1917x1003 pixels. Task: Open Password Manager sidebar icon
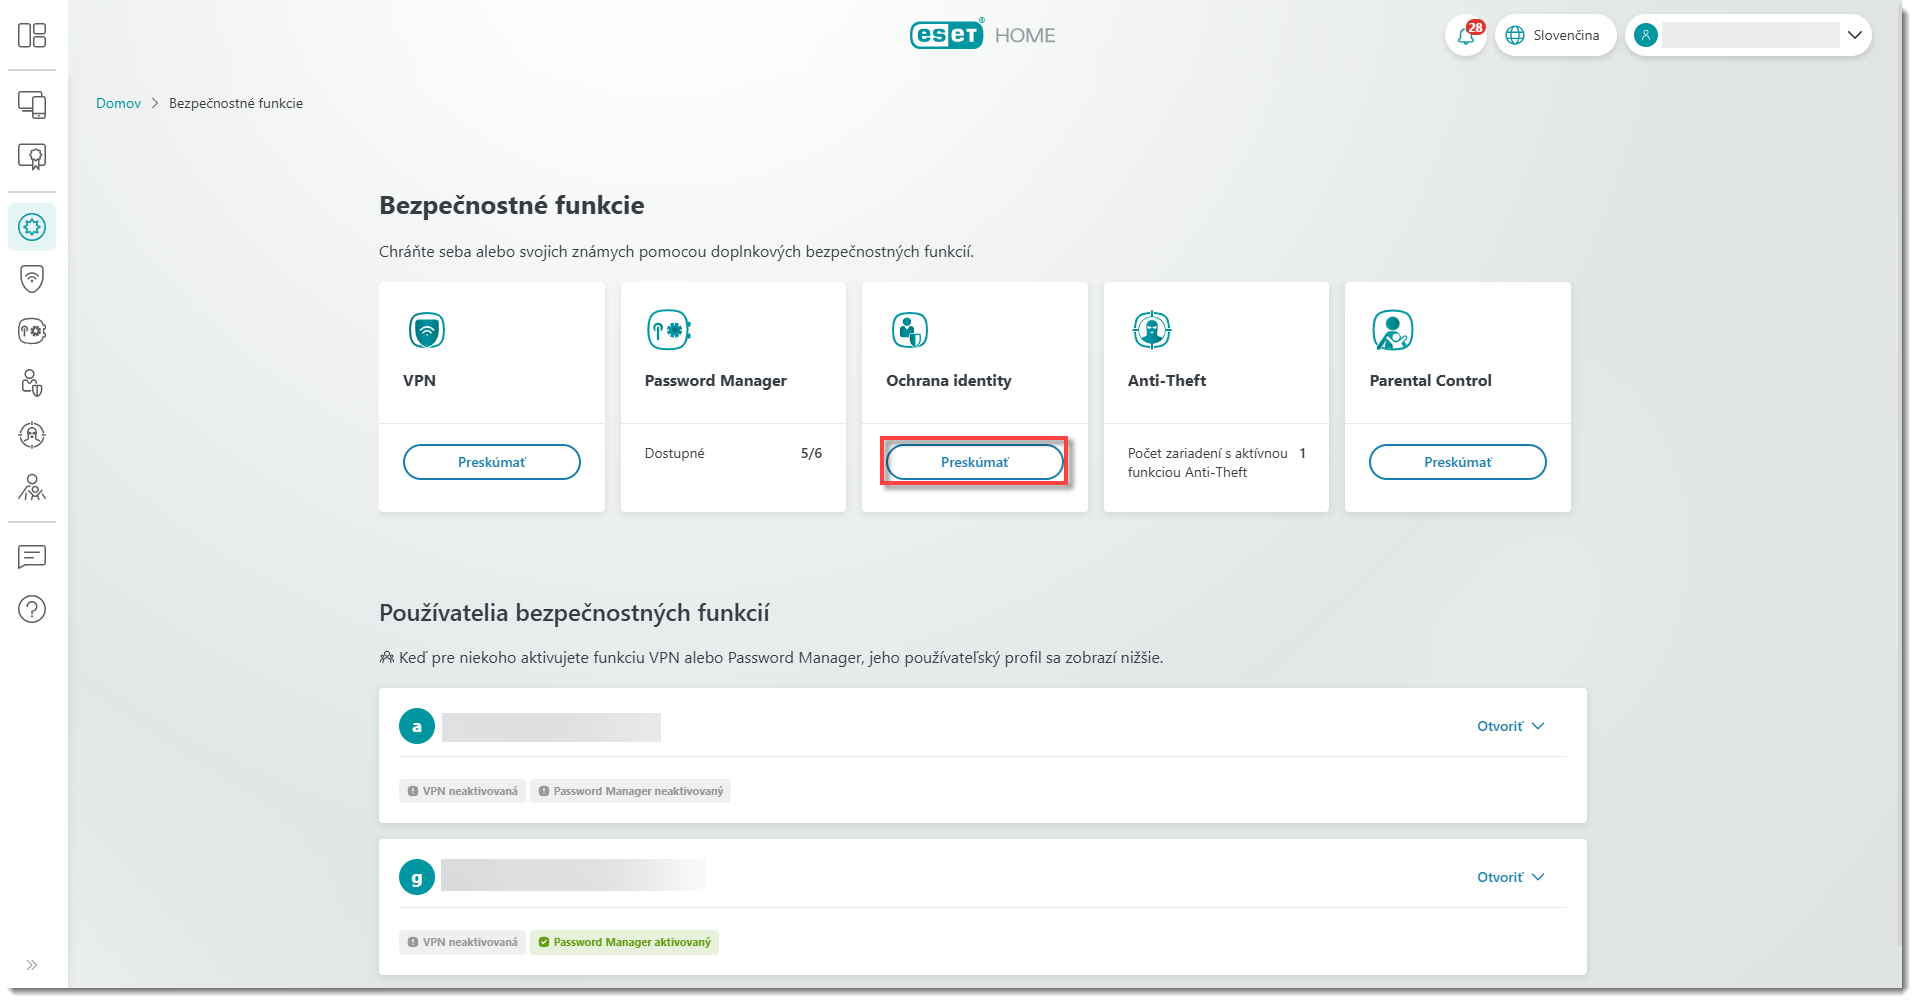pos(32,331)
